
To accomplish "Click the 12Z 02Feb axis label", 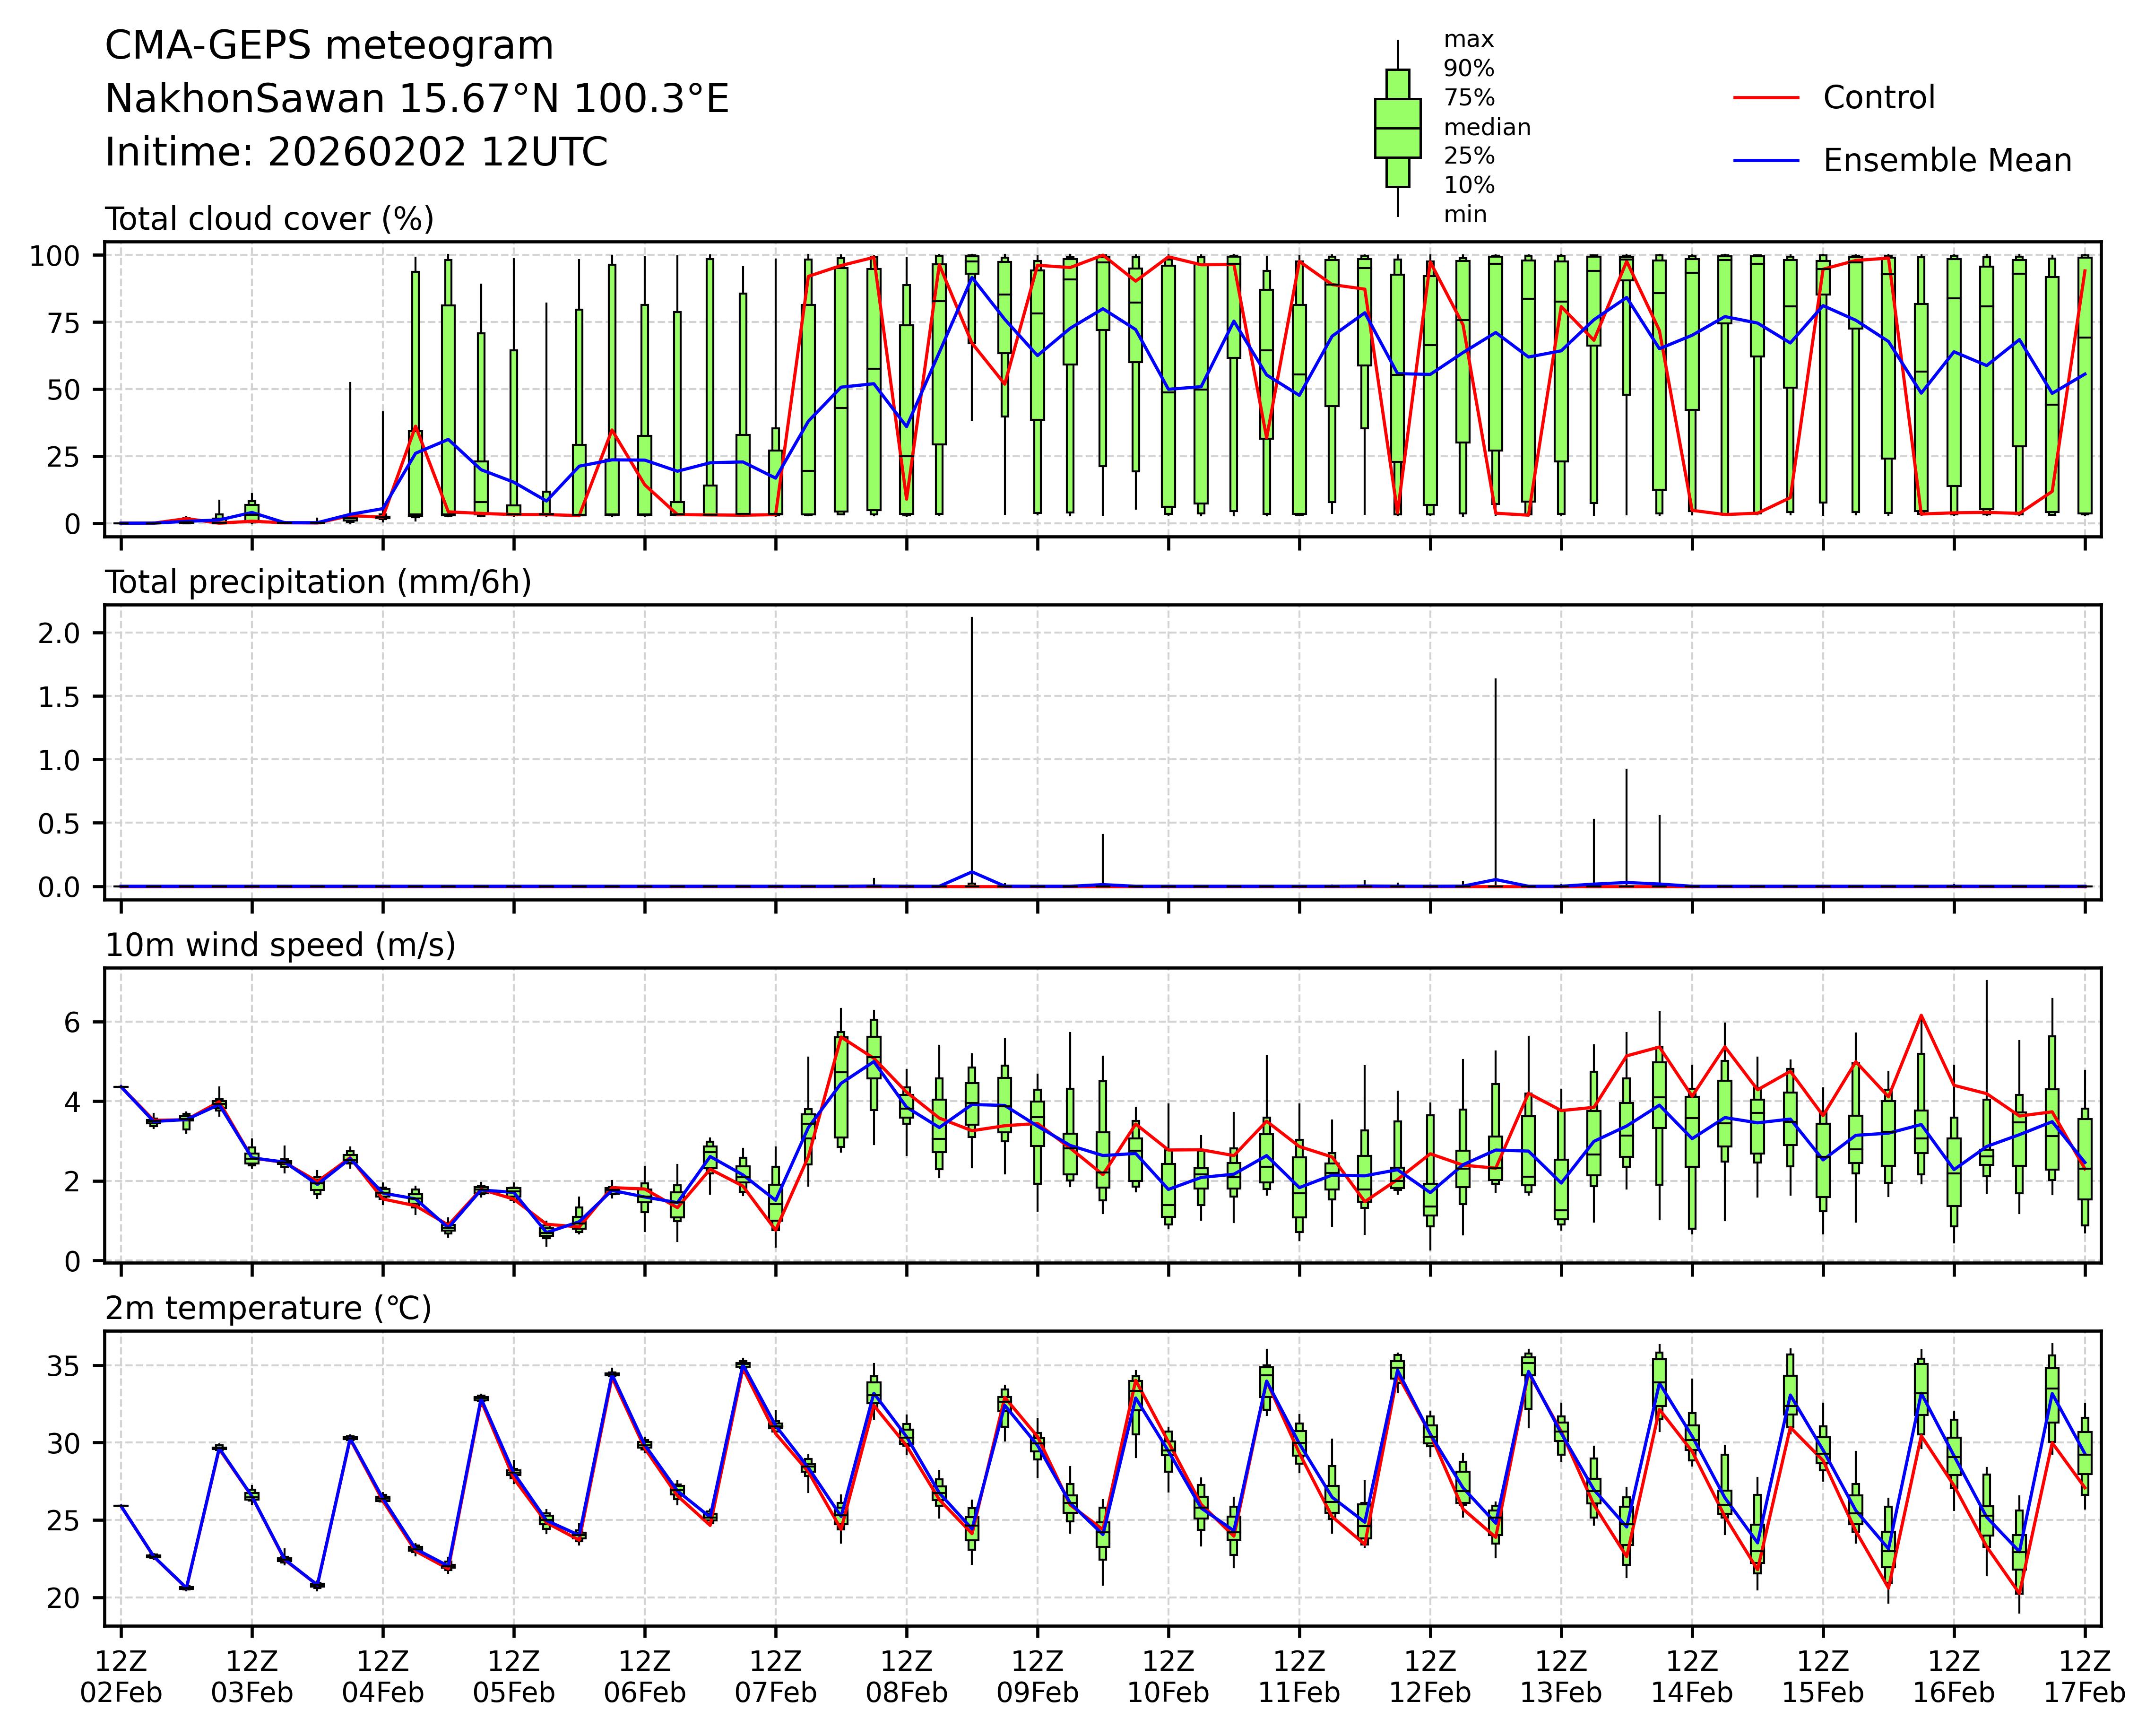I will tap(121, 1677).
